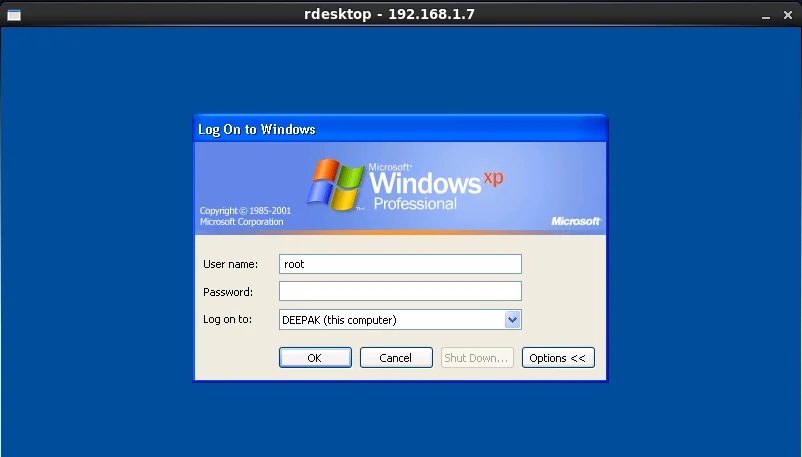Image resolution: width=802 pixels, height=457 pixels.
Task: Click the User name: label
Action: pyautogui.click(x=231, y=264)
